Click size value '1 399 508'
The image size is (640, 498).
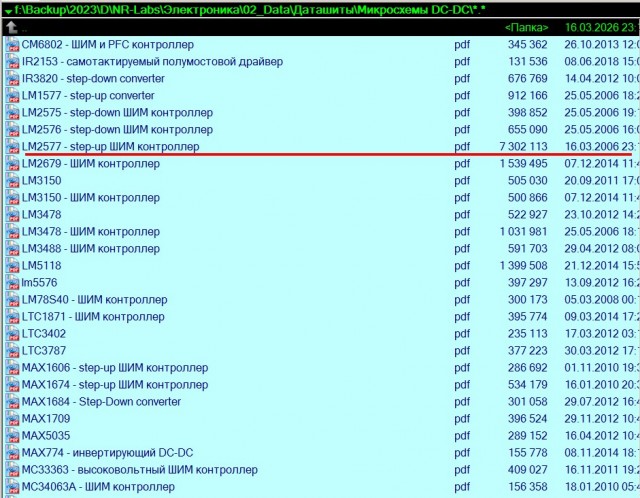[523, 266]
